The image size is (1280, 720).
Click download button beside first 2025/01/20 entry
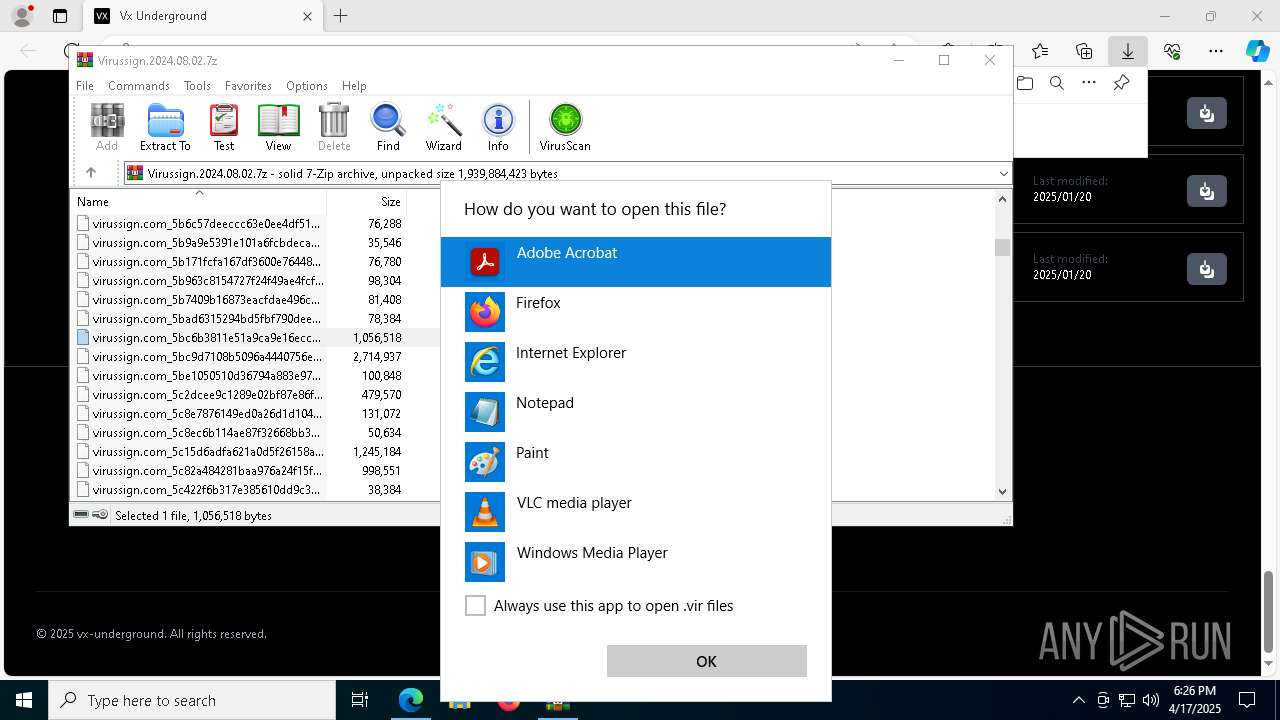pyautogui.click(x=1207, y=191)
